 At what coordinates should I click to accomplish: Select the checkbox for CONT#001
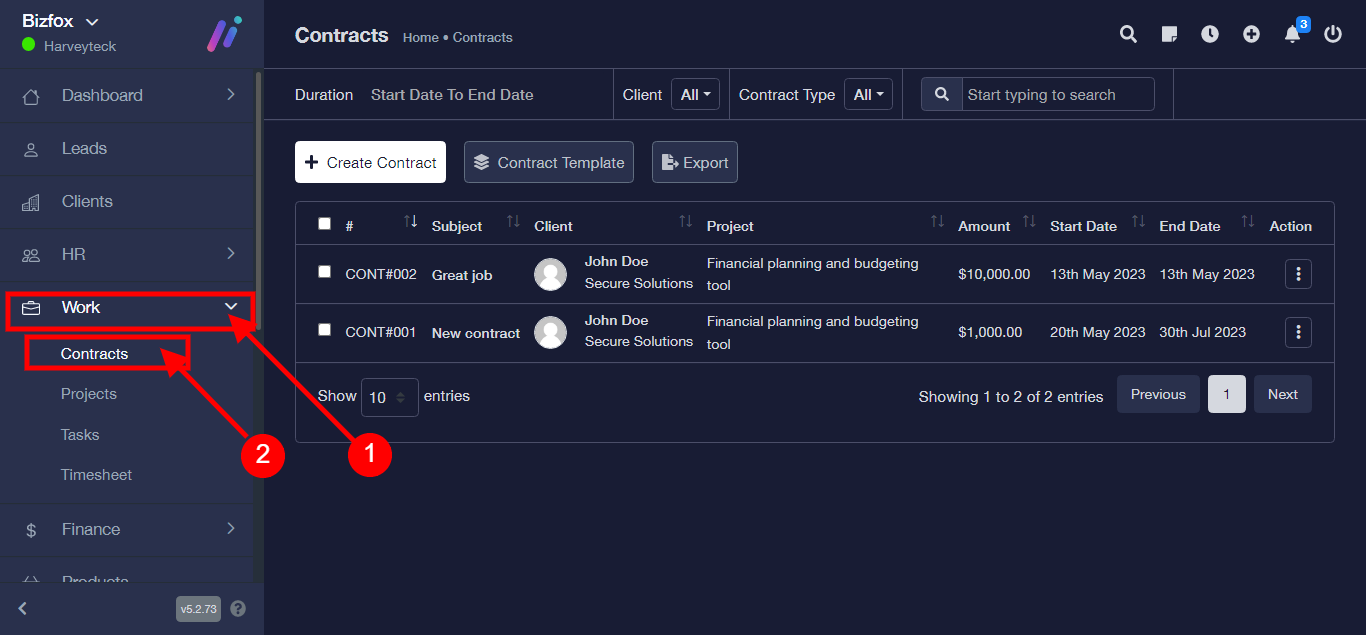pyautogui.click(x=324, y=330)
